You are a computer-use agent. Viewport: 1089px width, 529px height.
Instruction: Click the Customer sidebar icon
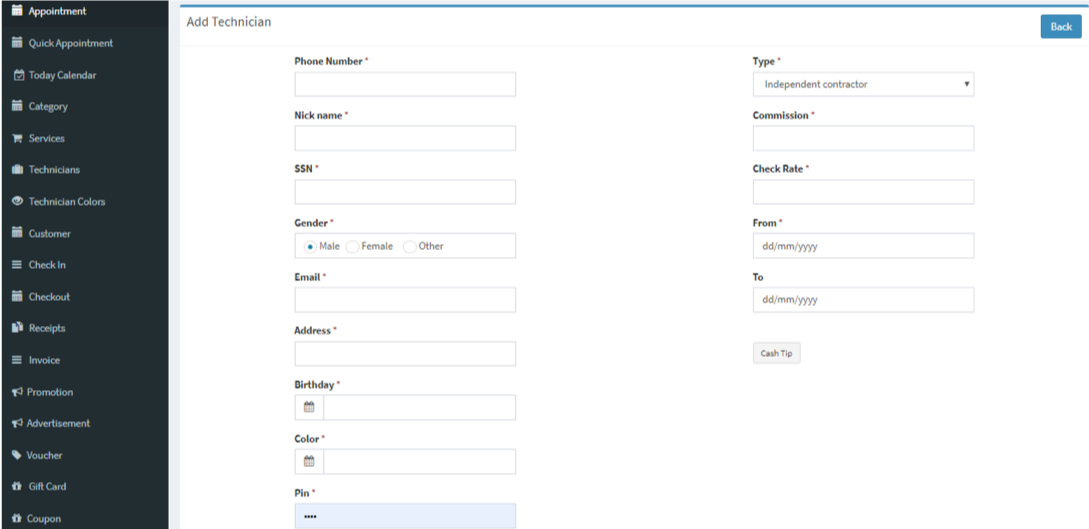(17, 233)
